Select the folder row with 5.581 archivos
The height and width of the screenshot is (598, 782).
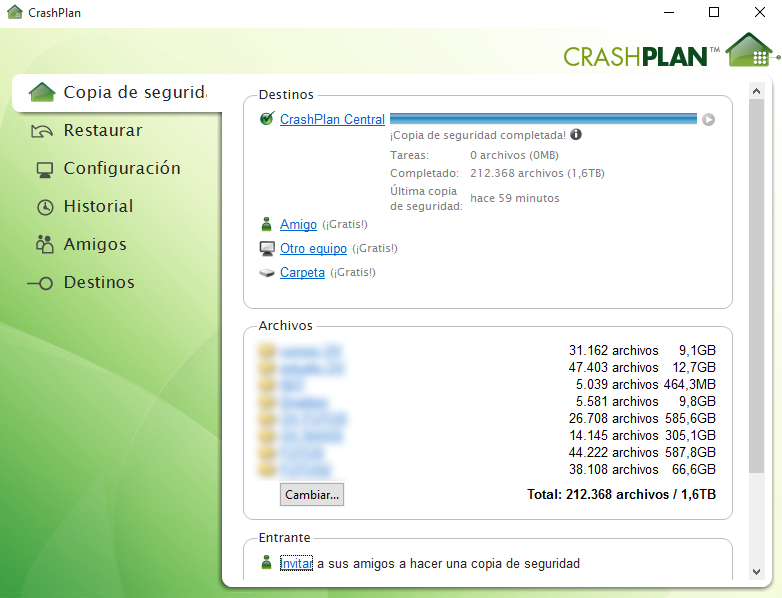point(487,401)
